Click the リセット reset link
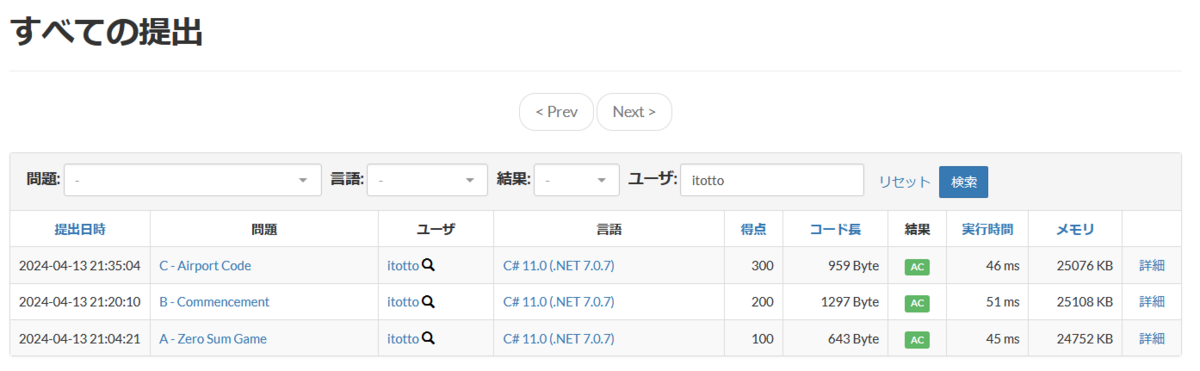Screen dimensions: 1200x371 (x=904, y=182)
